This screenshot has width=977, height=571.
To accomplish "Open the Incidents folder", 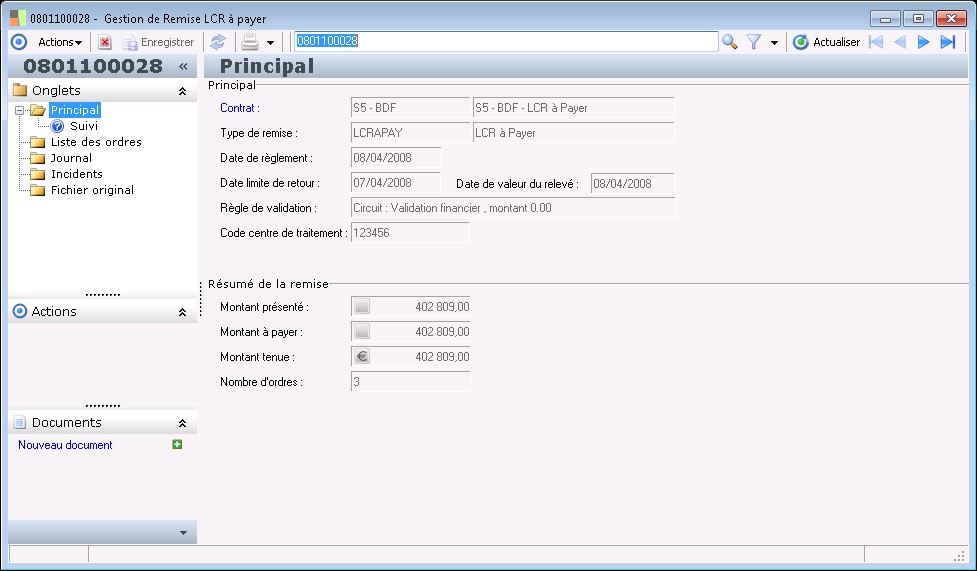I will (x=77, y=174).
